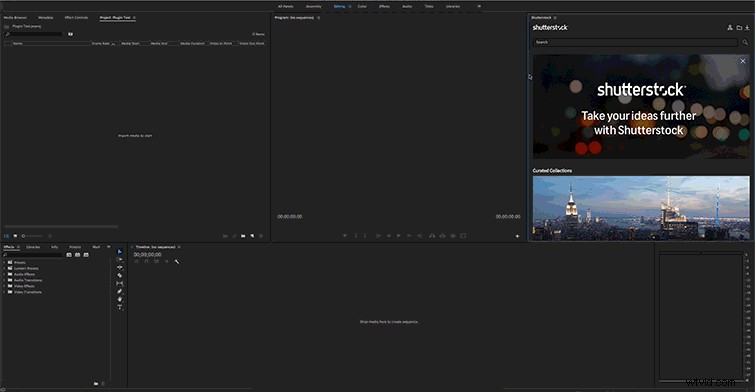Toggle Timeline linked selection button

click(156, 261)
